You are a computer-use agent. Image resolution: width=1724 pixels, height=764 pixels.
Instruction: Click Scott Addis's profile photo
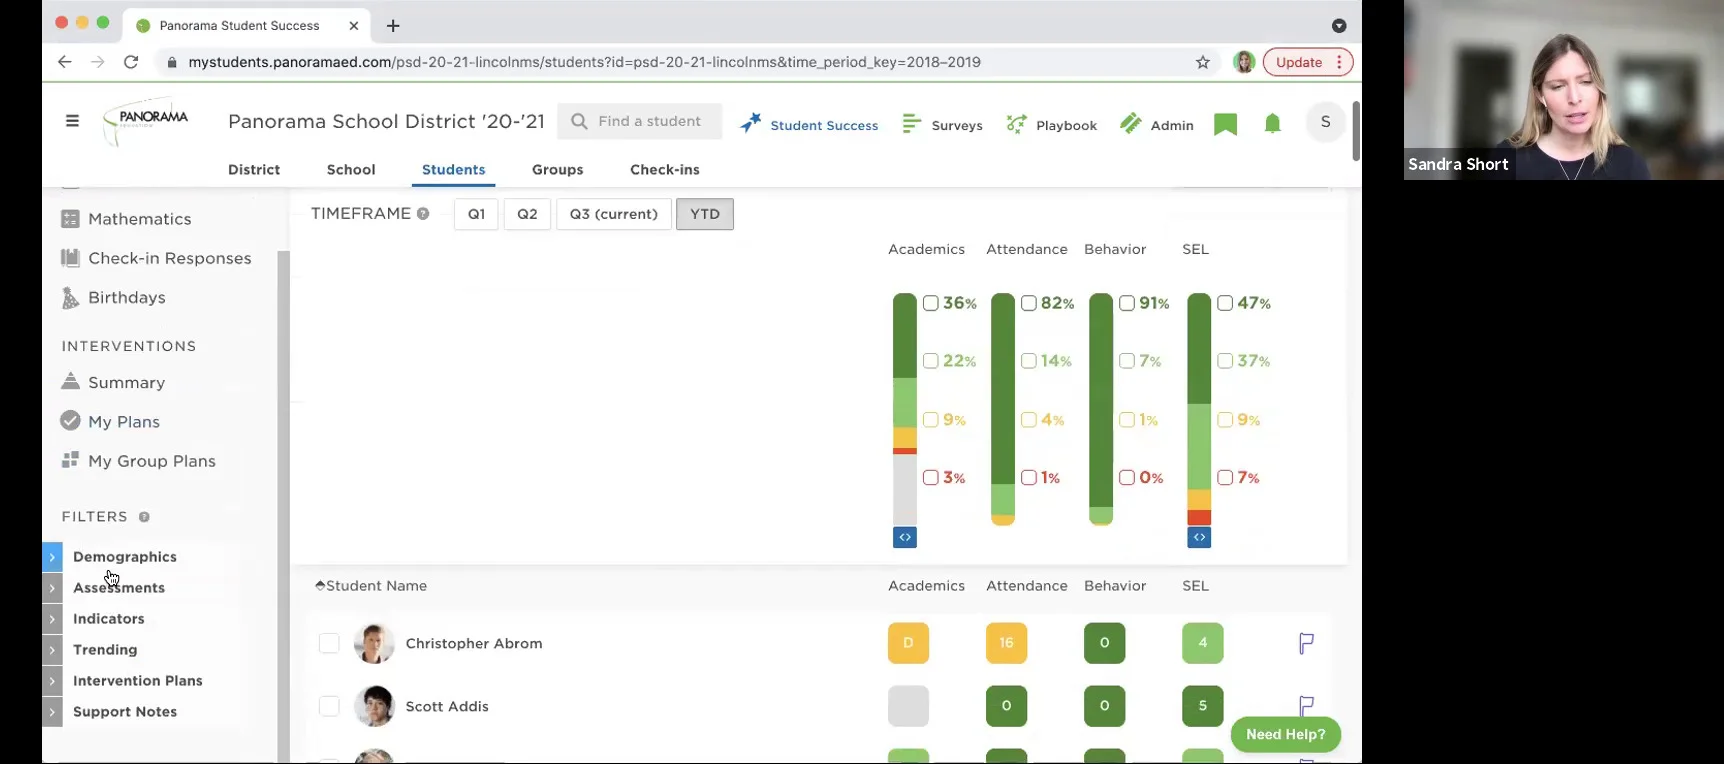tap(374, 706)
